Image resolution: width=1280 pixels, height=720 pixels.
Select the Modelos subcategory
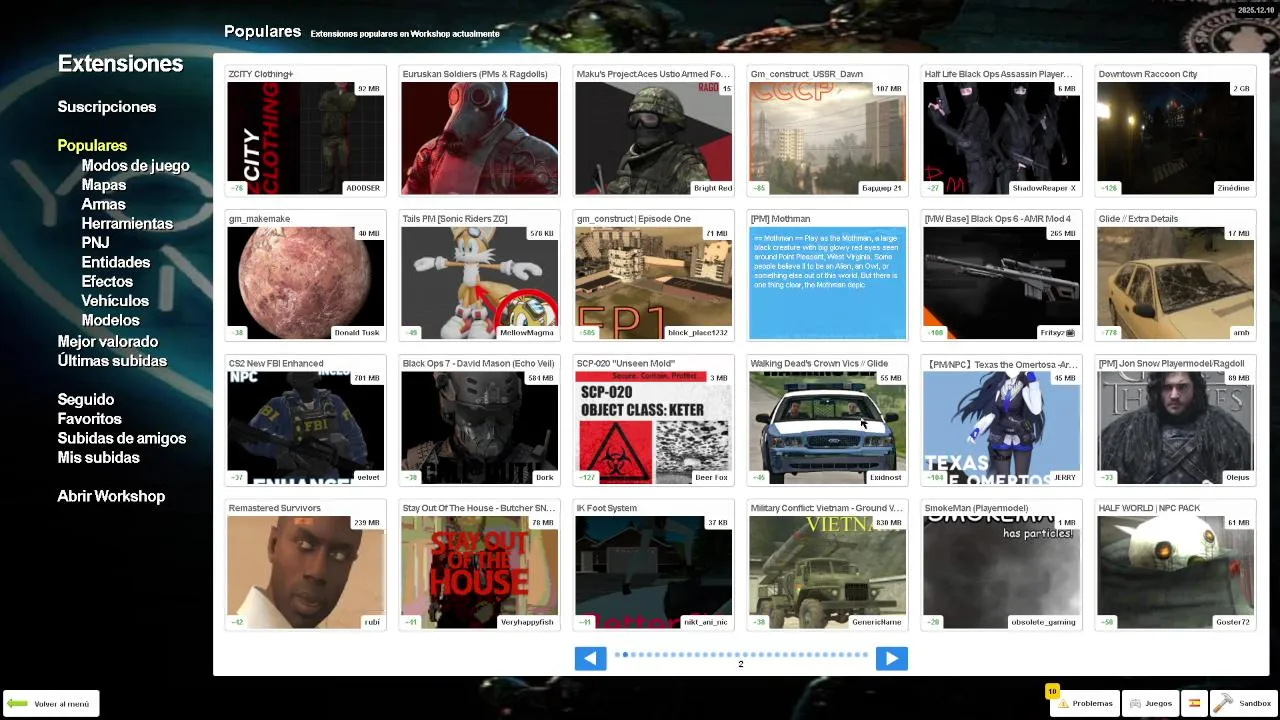pyautogui.click(x=110, y=320)
